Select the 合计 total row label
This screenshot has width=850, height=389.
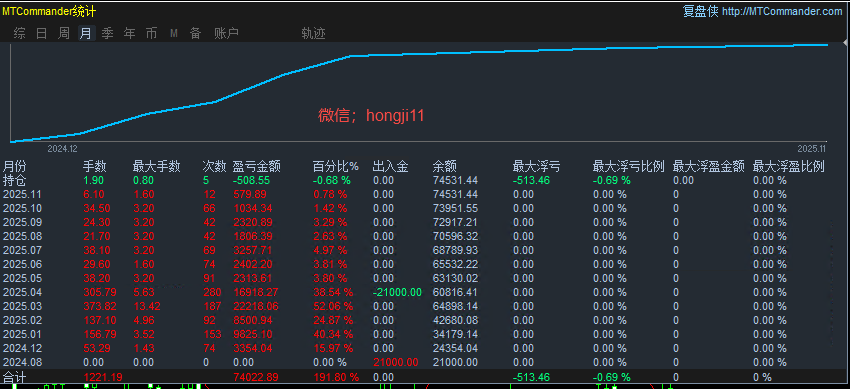[15, 377]
